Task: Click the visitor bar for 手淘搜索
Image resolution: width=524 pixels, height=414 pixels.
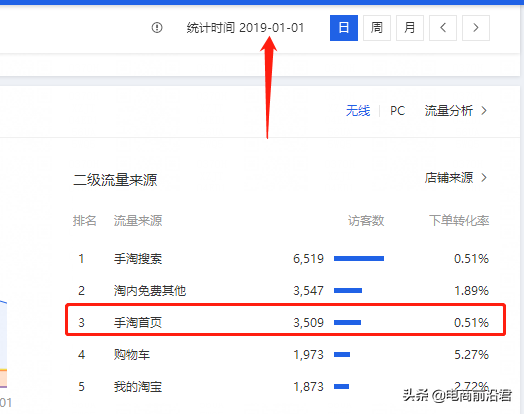Action: coord(359,258)
